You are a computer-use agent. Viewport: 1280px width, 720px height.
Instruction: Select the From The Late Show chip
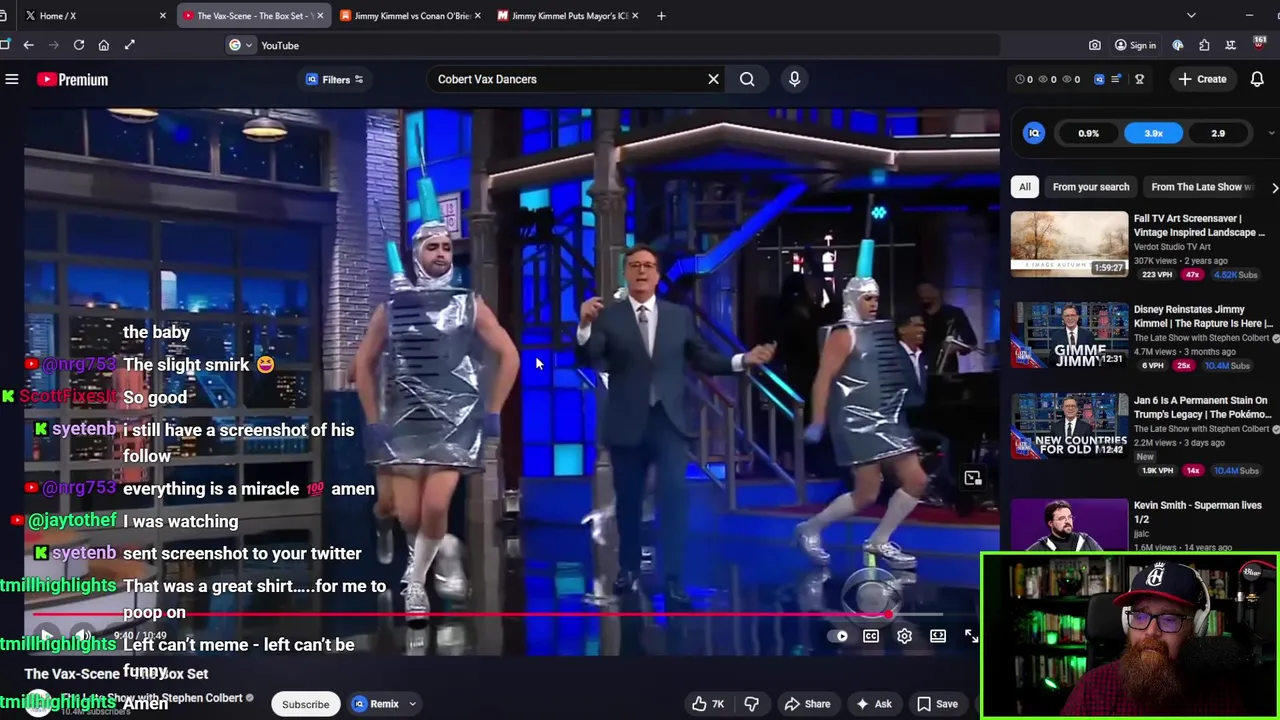pos(1203,187)
